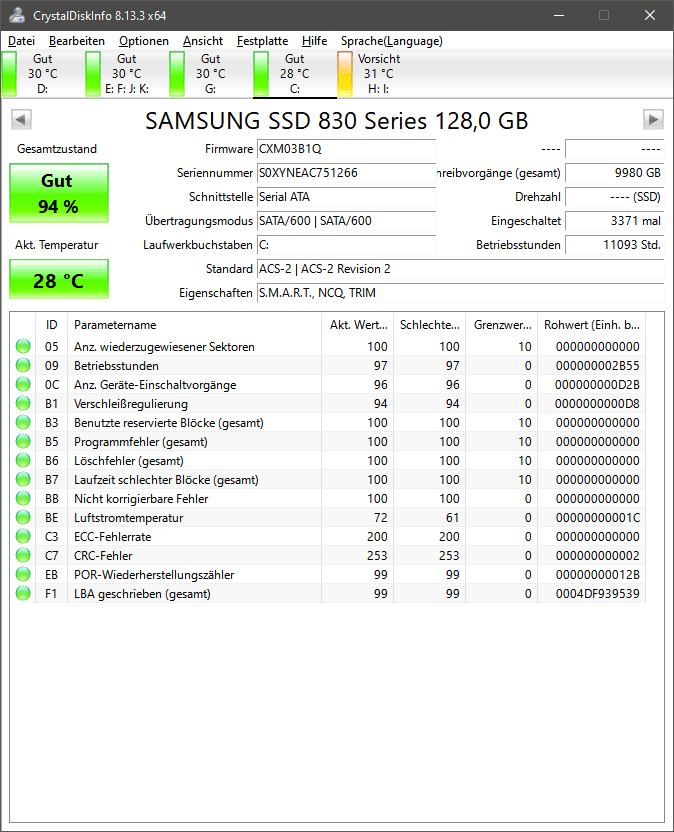The width and height of the screenshot is (674, 832).
Task: Click the ID column header
Action: [51, 325]
